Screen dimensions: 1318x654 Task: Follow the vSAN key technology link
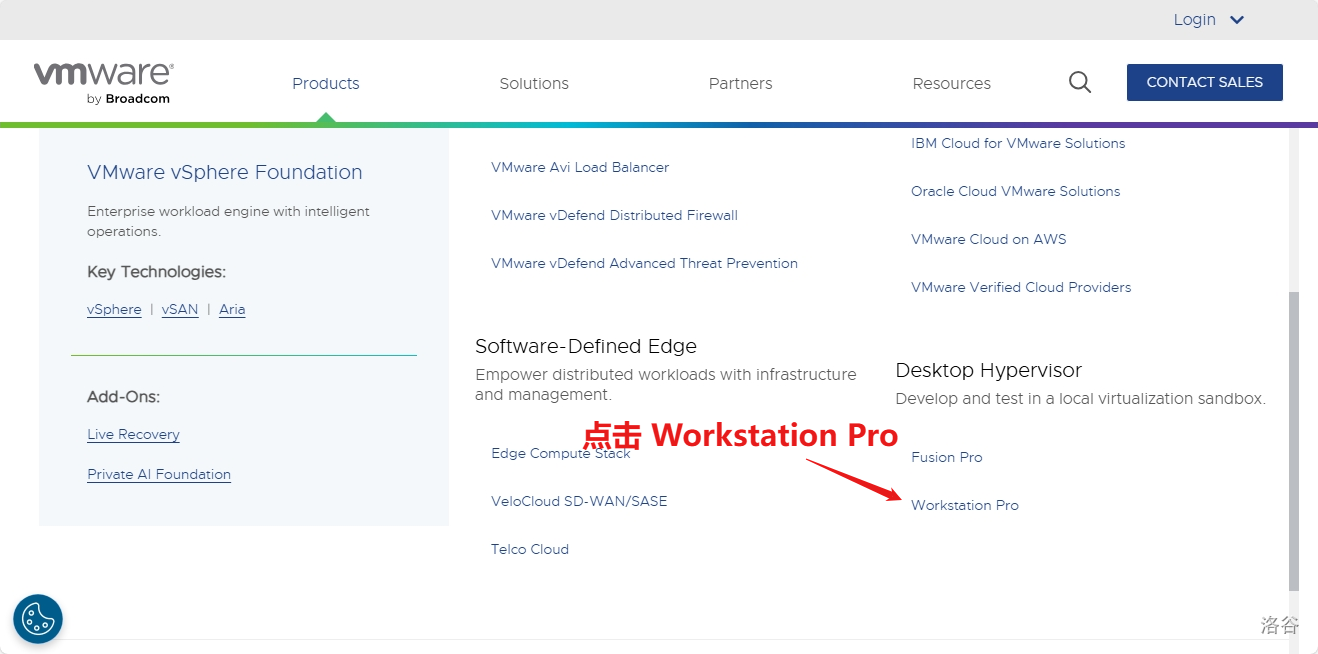point(180,309)
